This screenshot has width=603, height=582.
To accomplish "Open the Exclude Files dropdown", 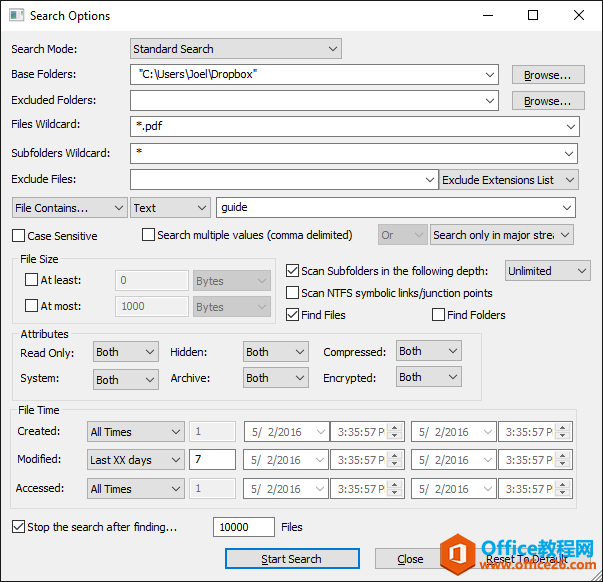I will pyautogui.click(x=430, y=180).
